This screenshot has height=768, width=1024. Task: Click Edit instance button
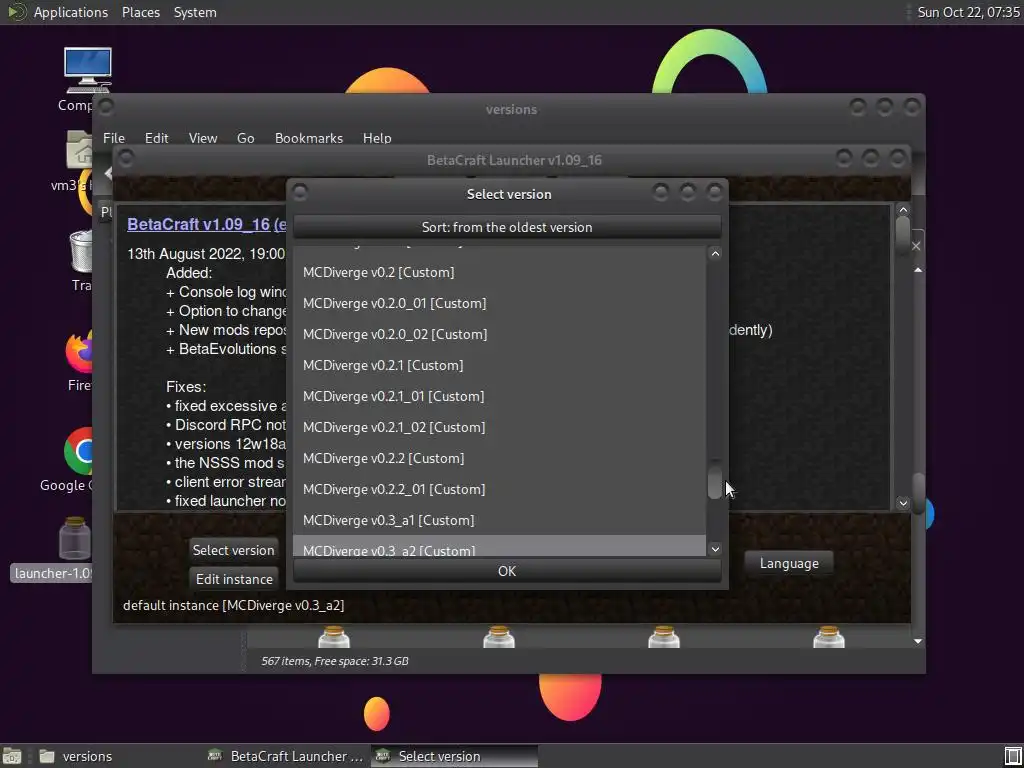click(x=234, y=579)
